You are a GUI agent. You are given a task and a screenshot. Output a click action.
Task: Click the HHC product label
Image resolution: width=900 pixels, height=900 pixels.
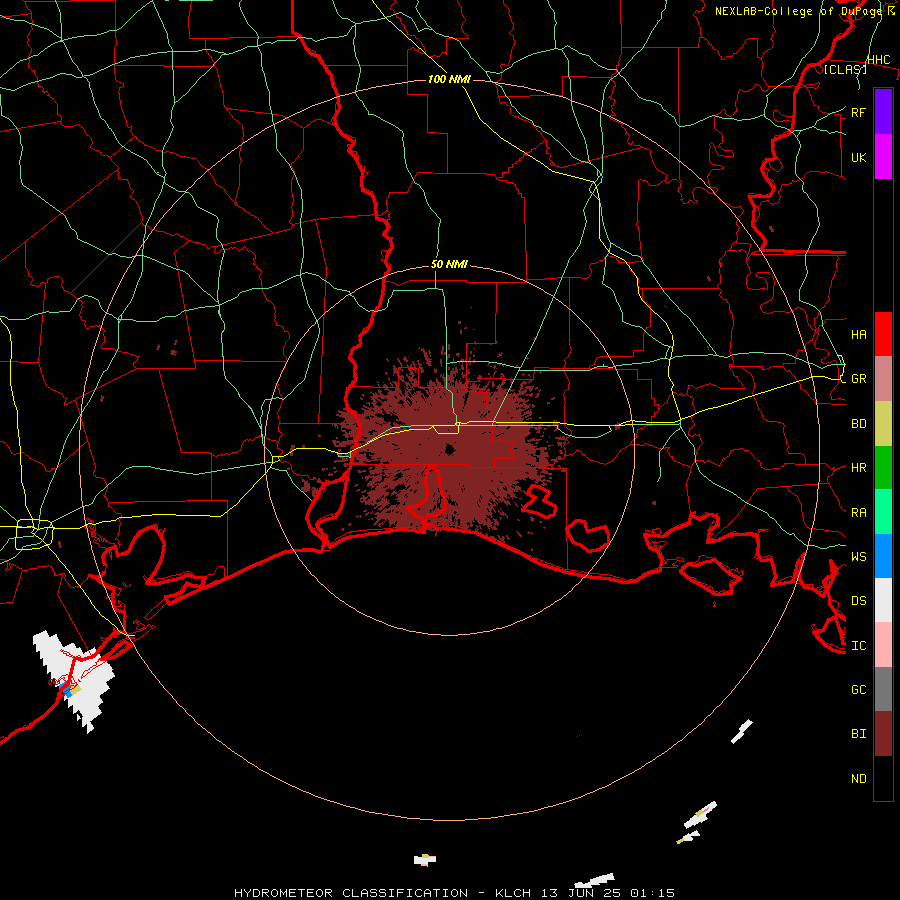pos(878,60)
